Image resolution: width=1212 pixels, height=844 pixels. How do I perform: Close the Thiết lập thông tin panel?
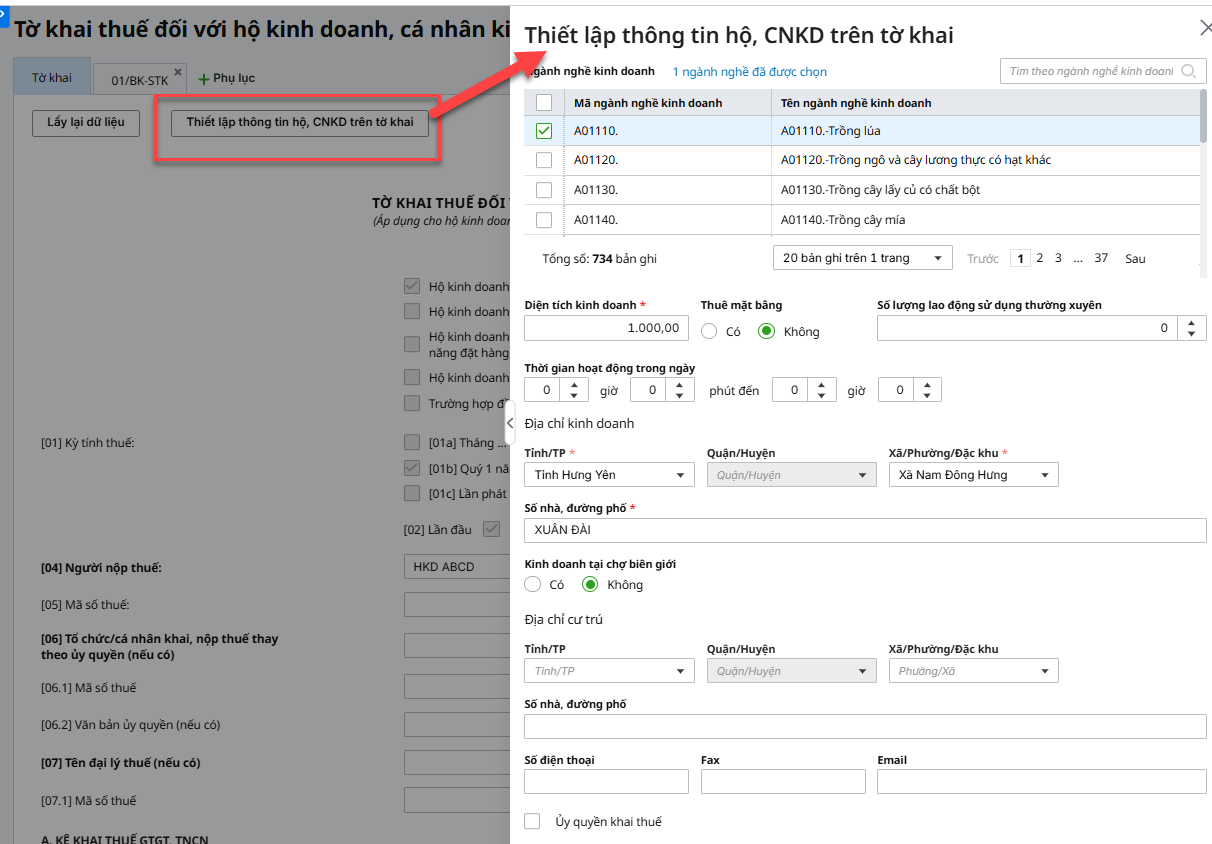(x=1205, y=28)
